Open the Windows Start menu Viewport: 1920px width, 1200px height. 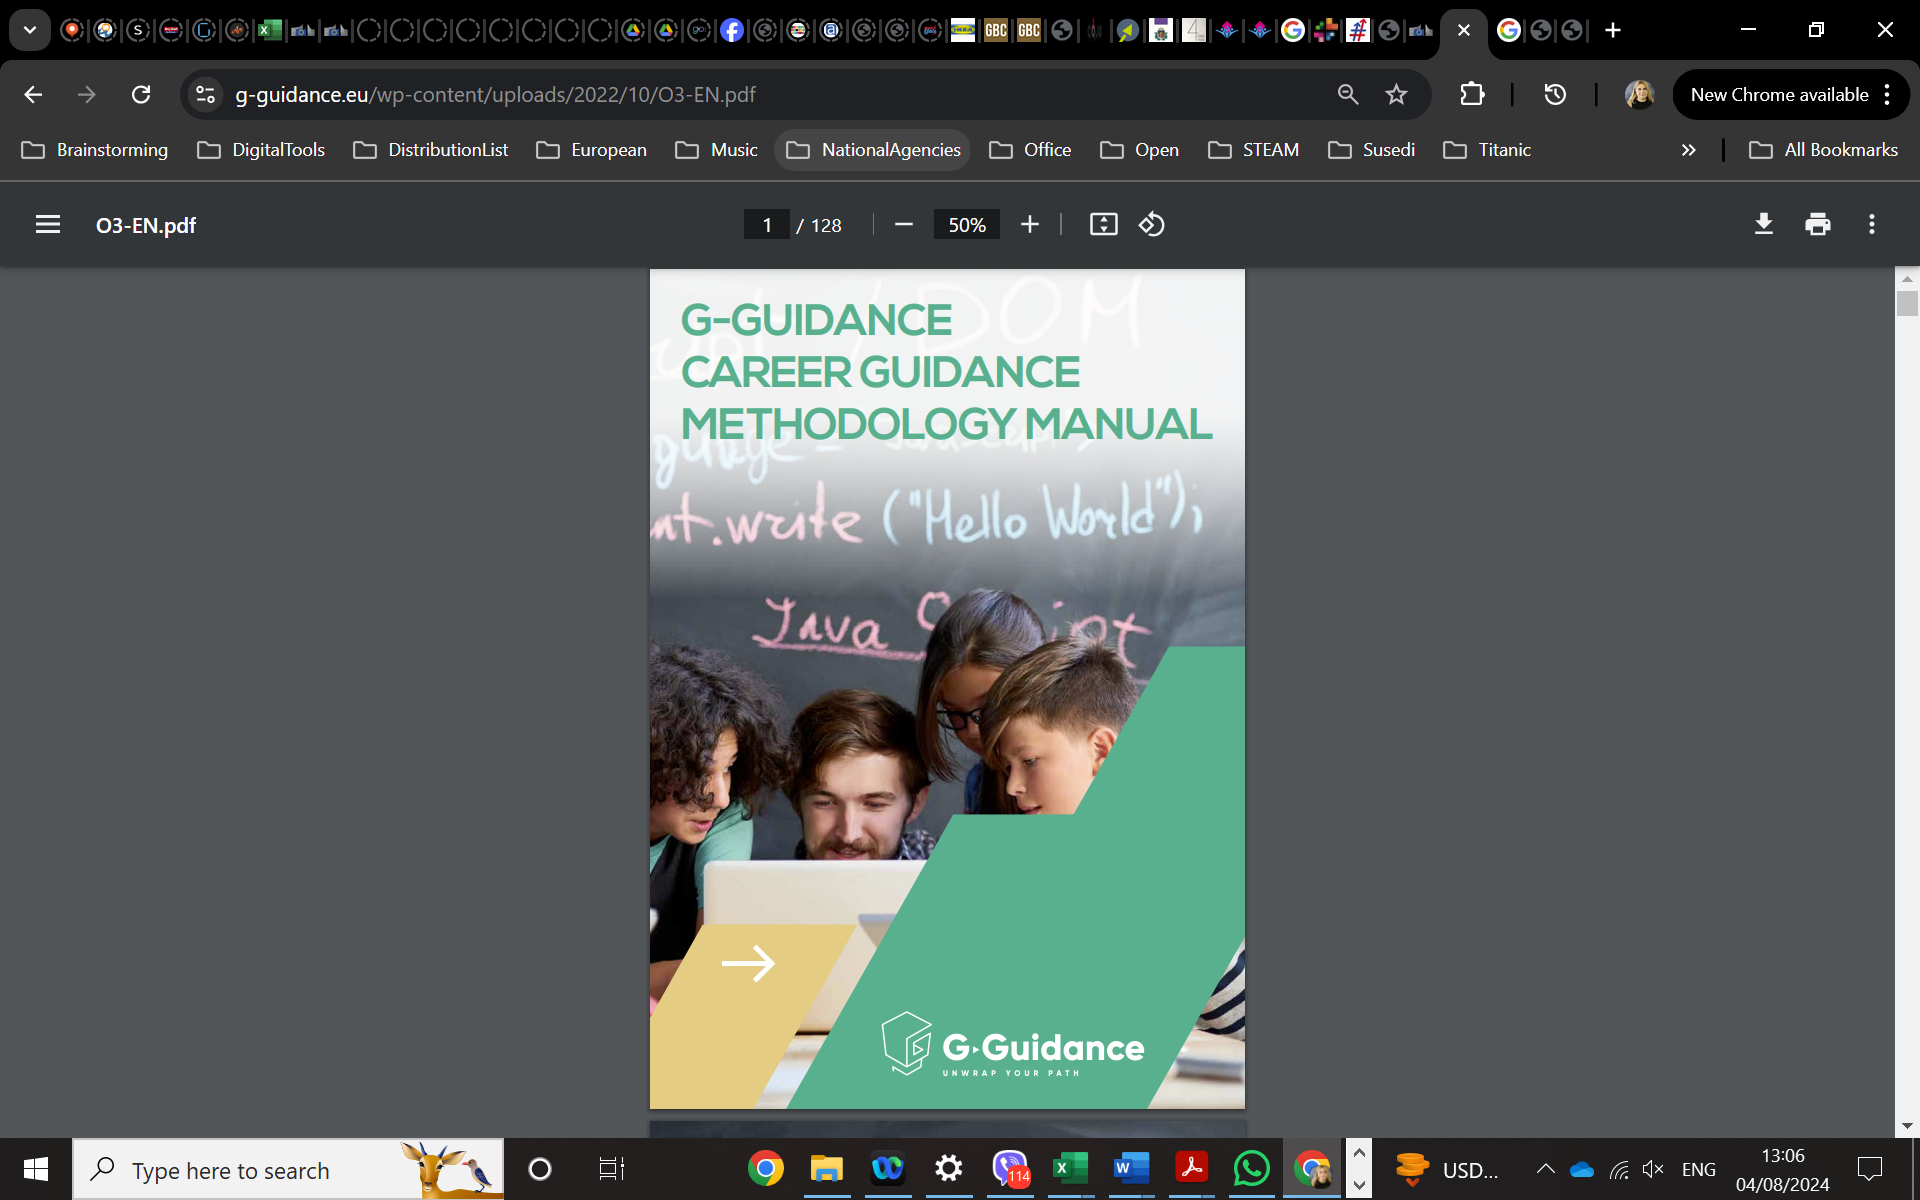36,1169
